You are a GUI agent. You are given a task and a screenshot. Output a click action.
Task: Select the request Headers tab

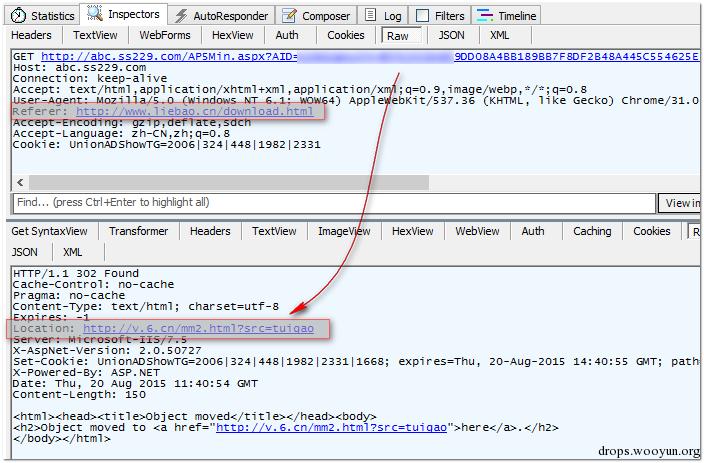pos(31,35)
